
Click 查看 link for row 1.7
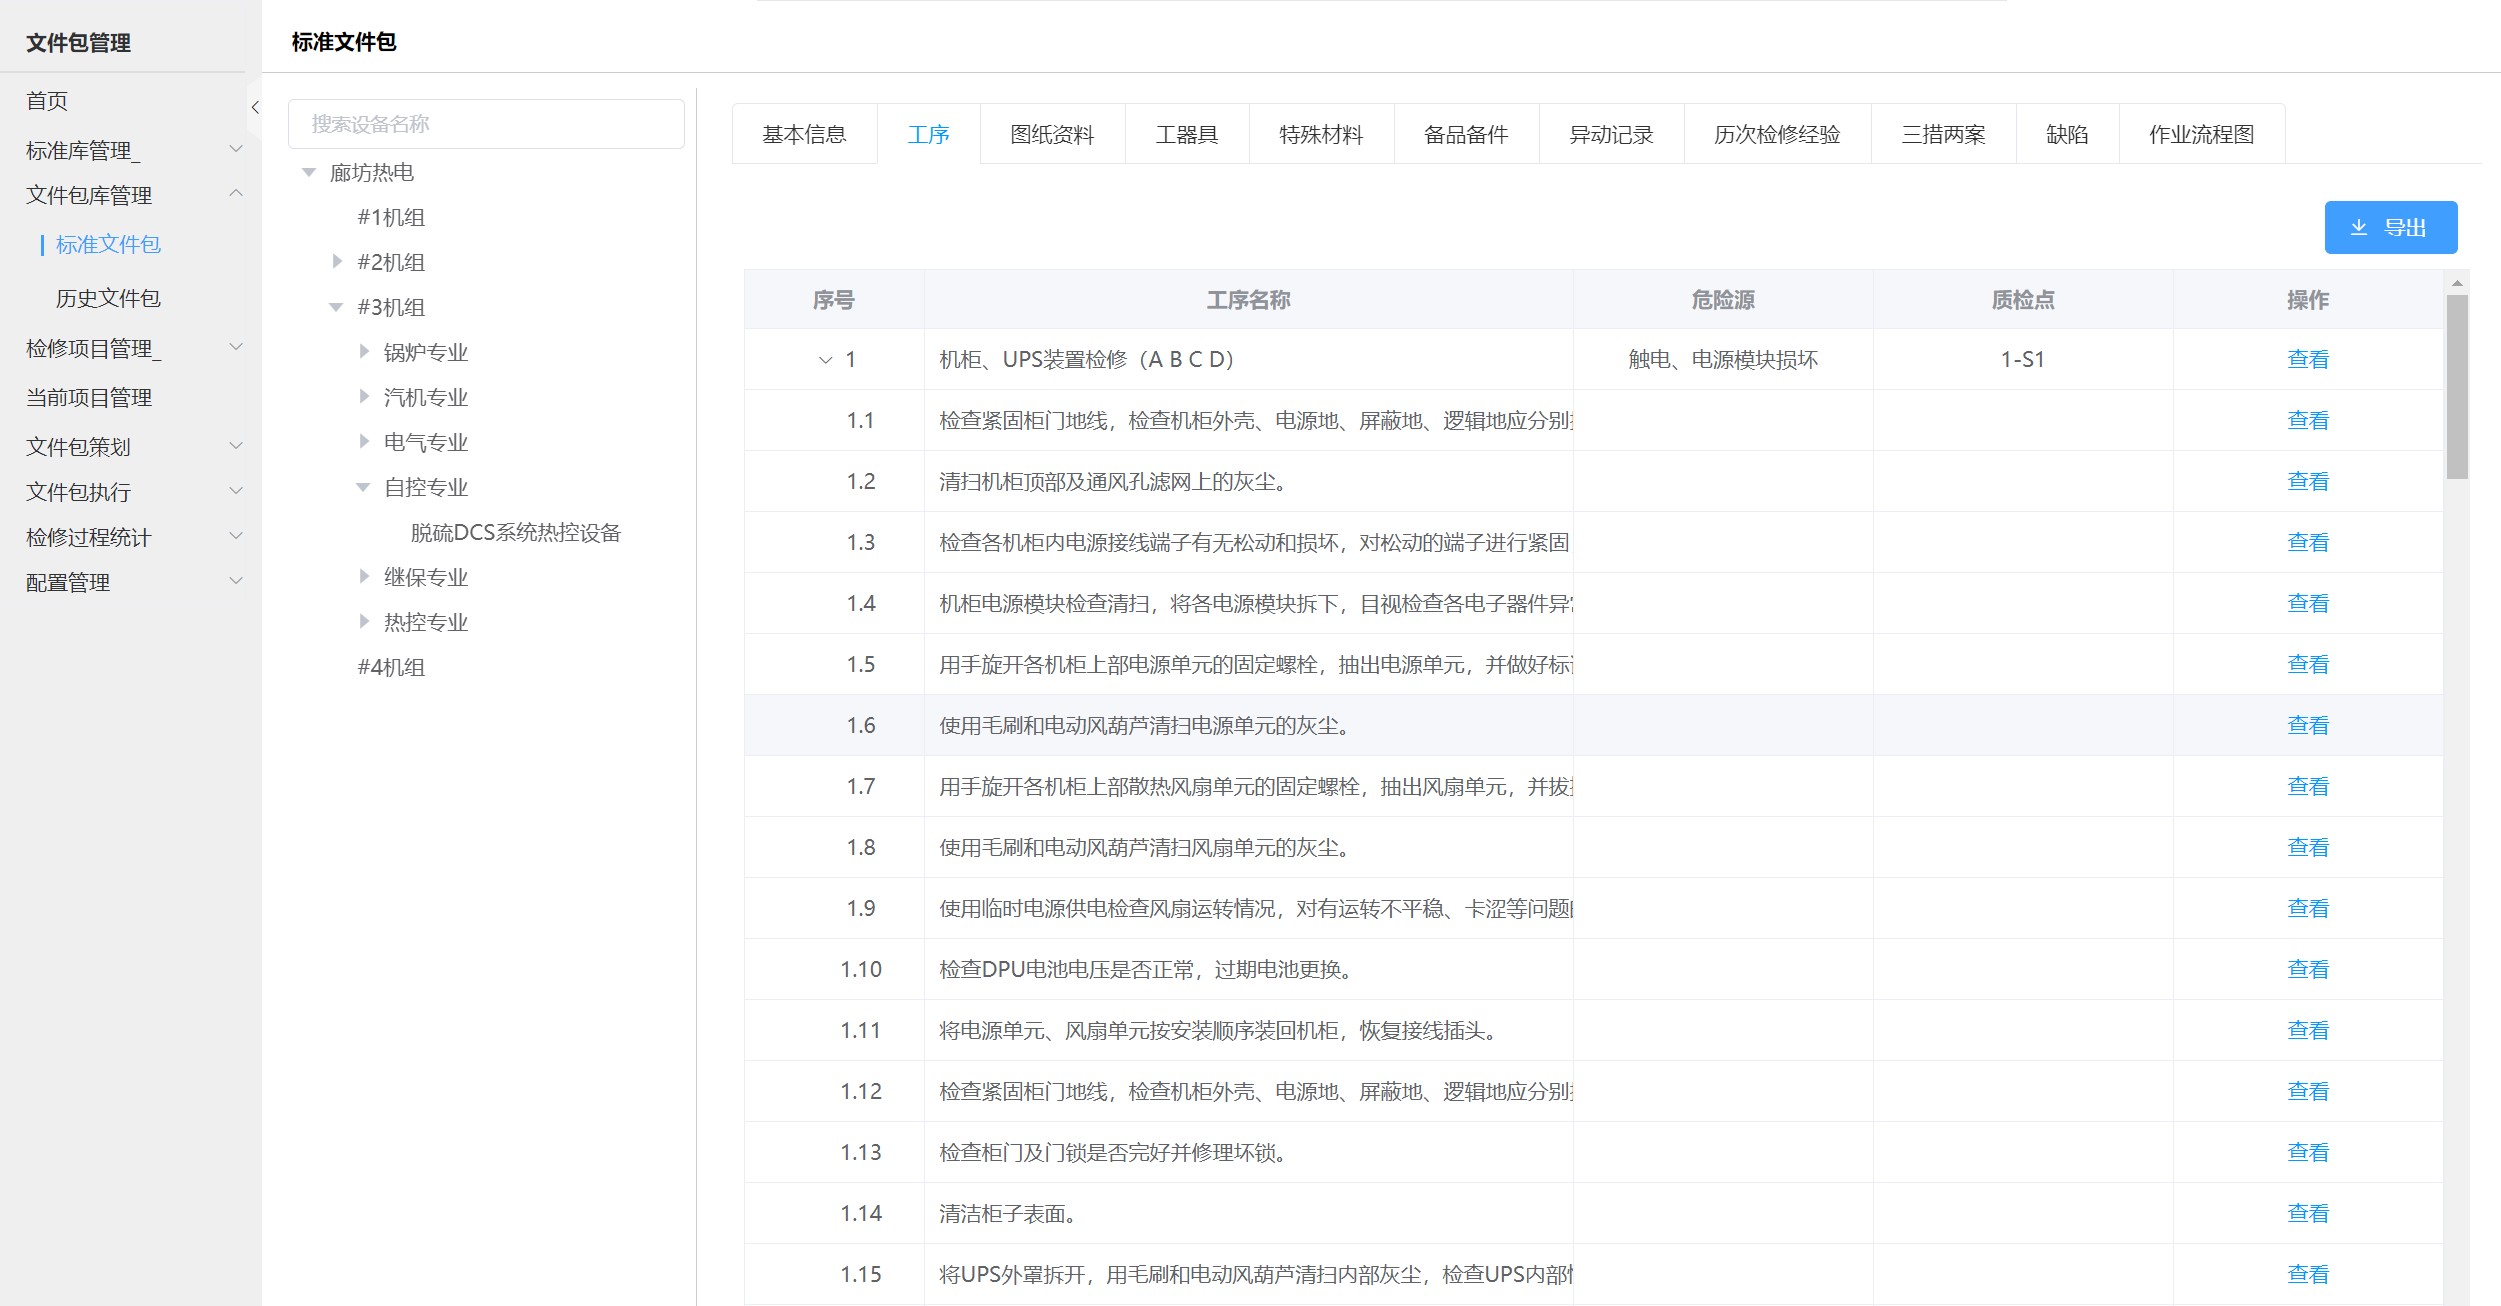click(x=2308, y=786)
